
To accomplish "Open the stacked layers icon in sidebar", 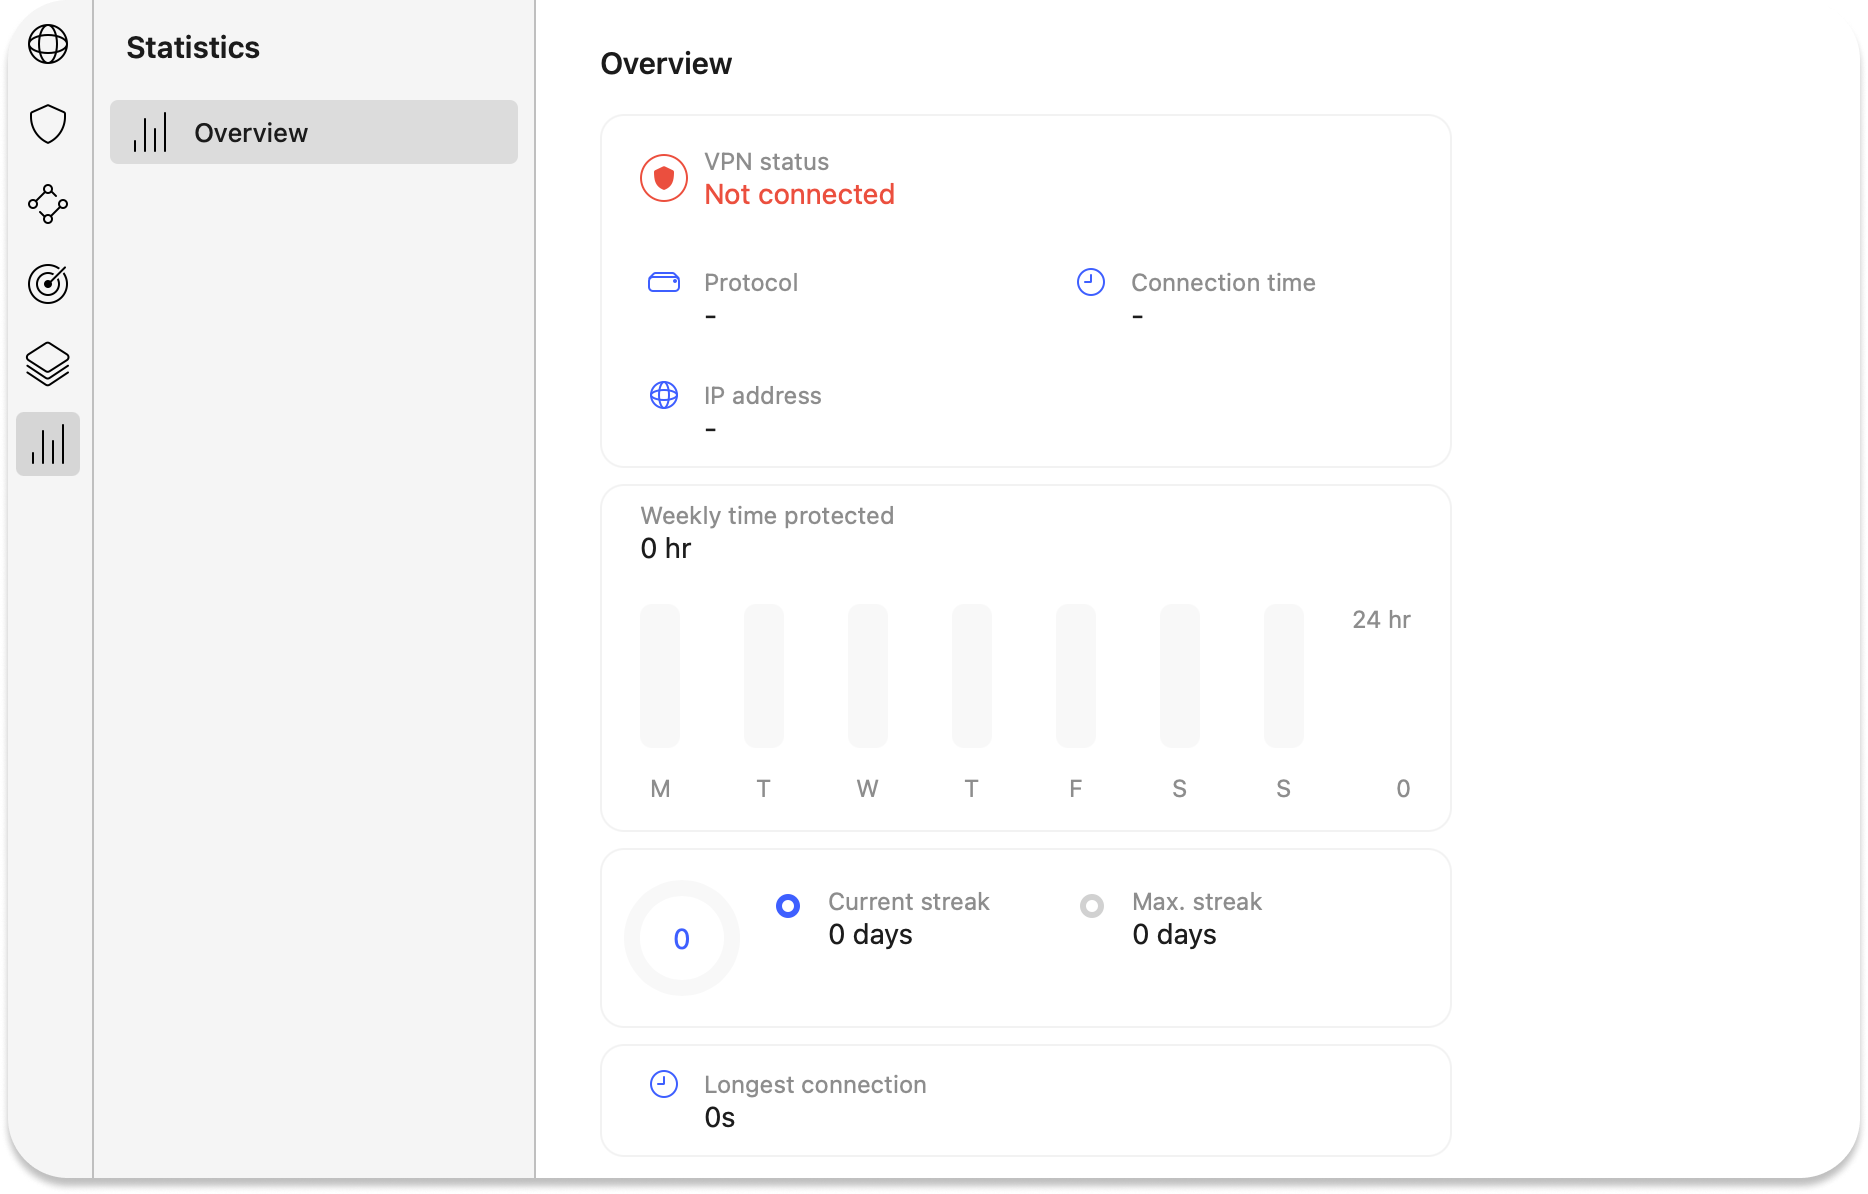I will pyautogui.click(x=48, y=364).
